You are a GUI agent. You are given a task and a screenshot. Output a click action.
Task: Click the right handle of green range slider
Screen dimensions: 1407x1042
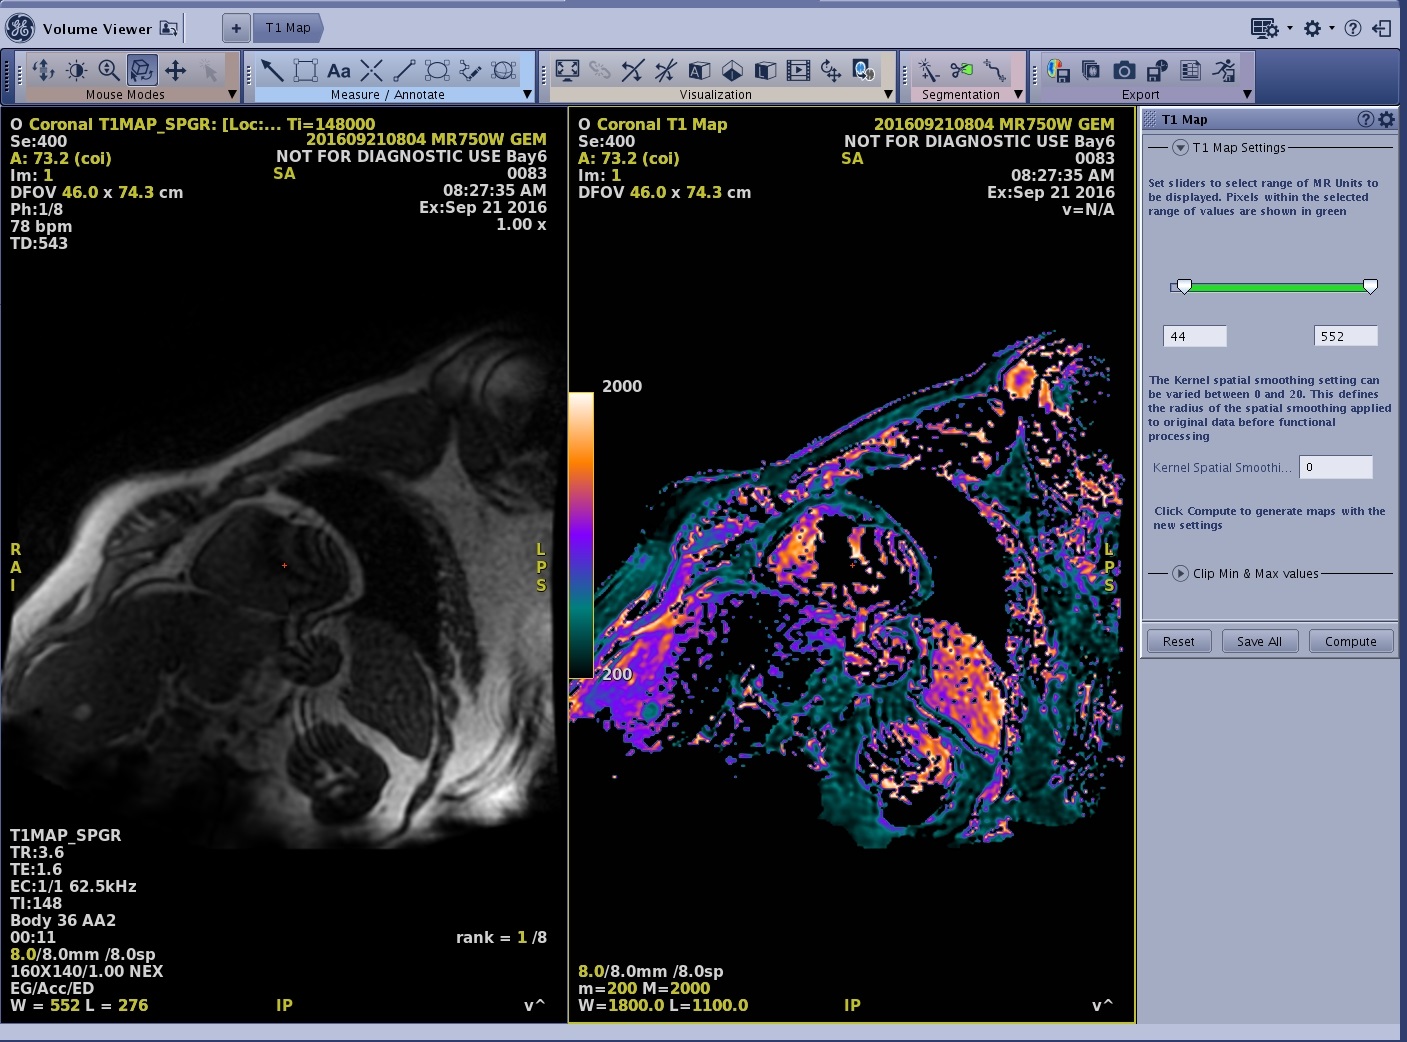1370,287
